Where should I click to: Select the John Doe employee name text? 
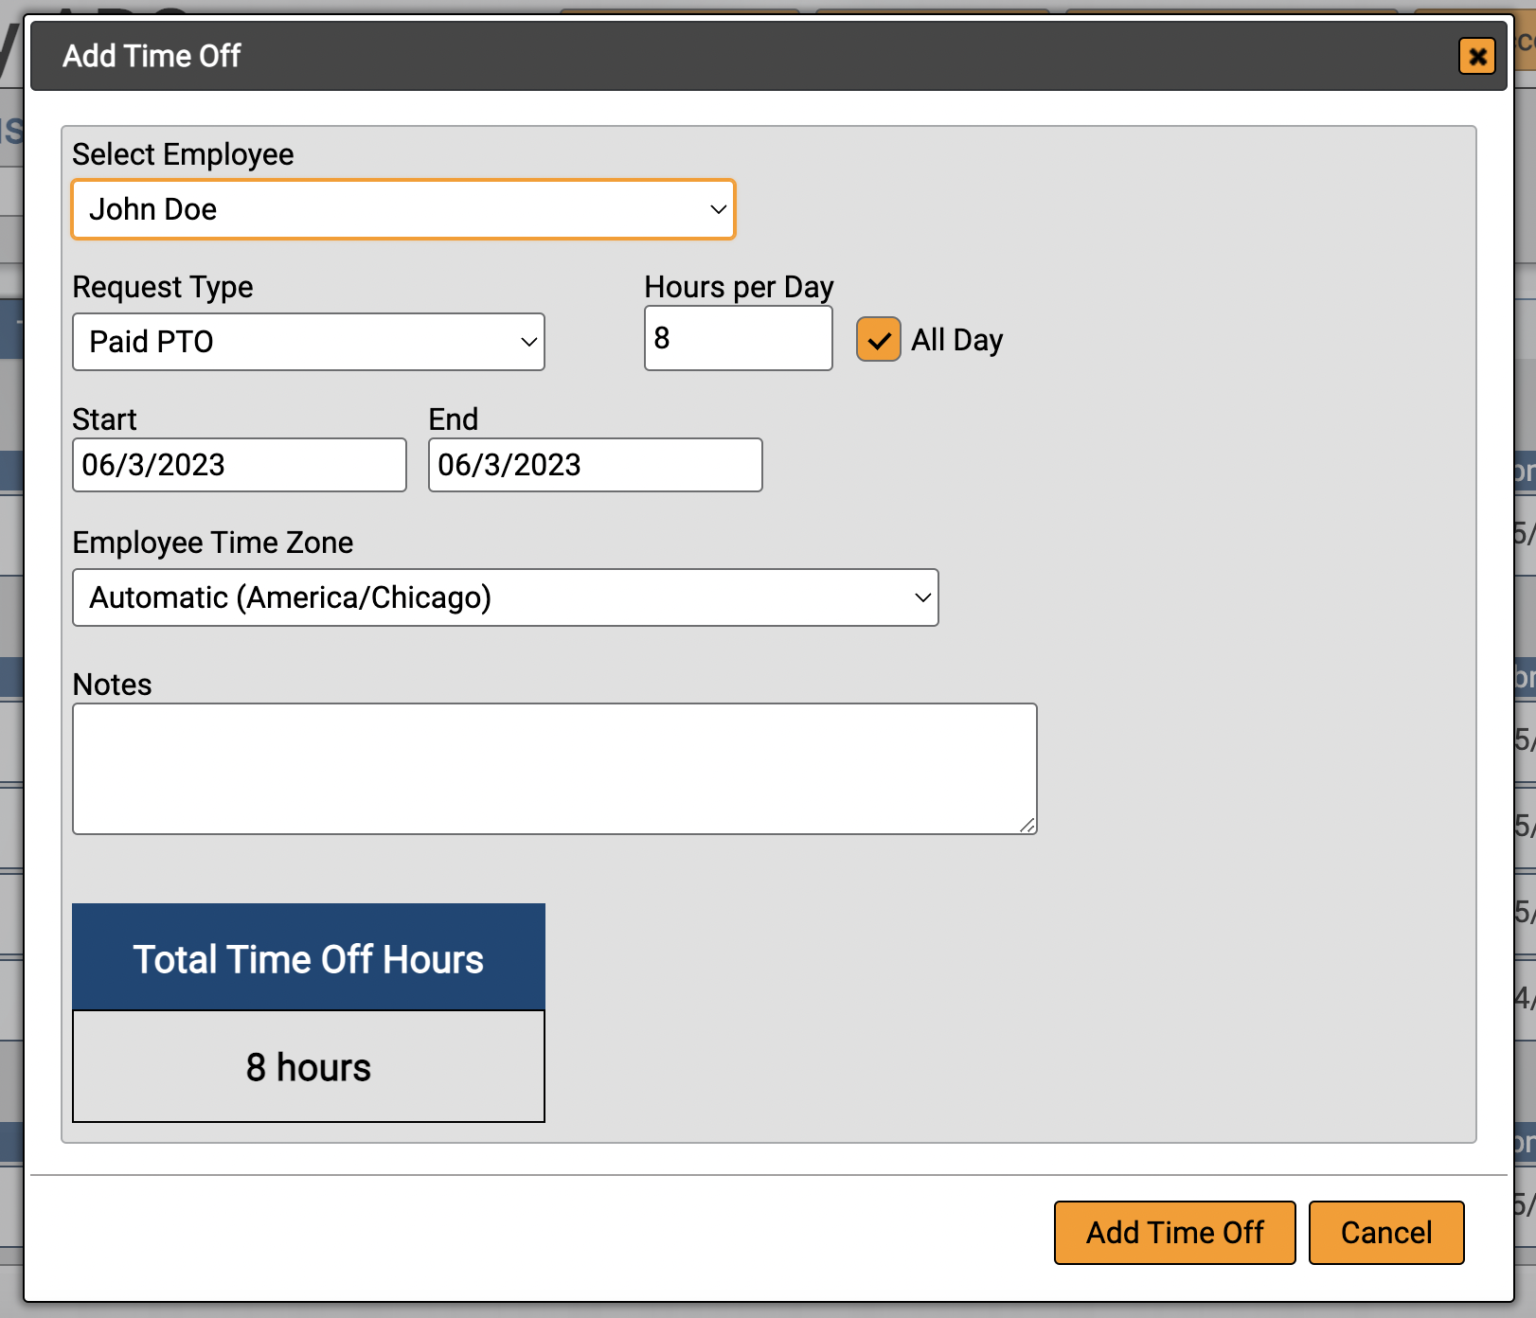pyautogui.click(x=153, y=209)
